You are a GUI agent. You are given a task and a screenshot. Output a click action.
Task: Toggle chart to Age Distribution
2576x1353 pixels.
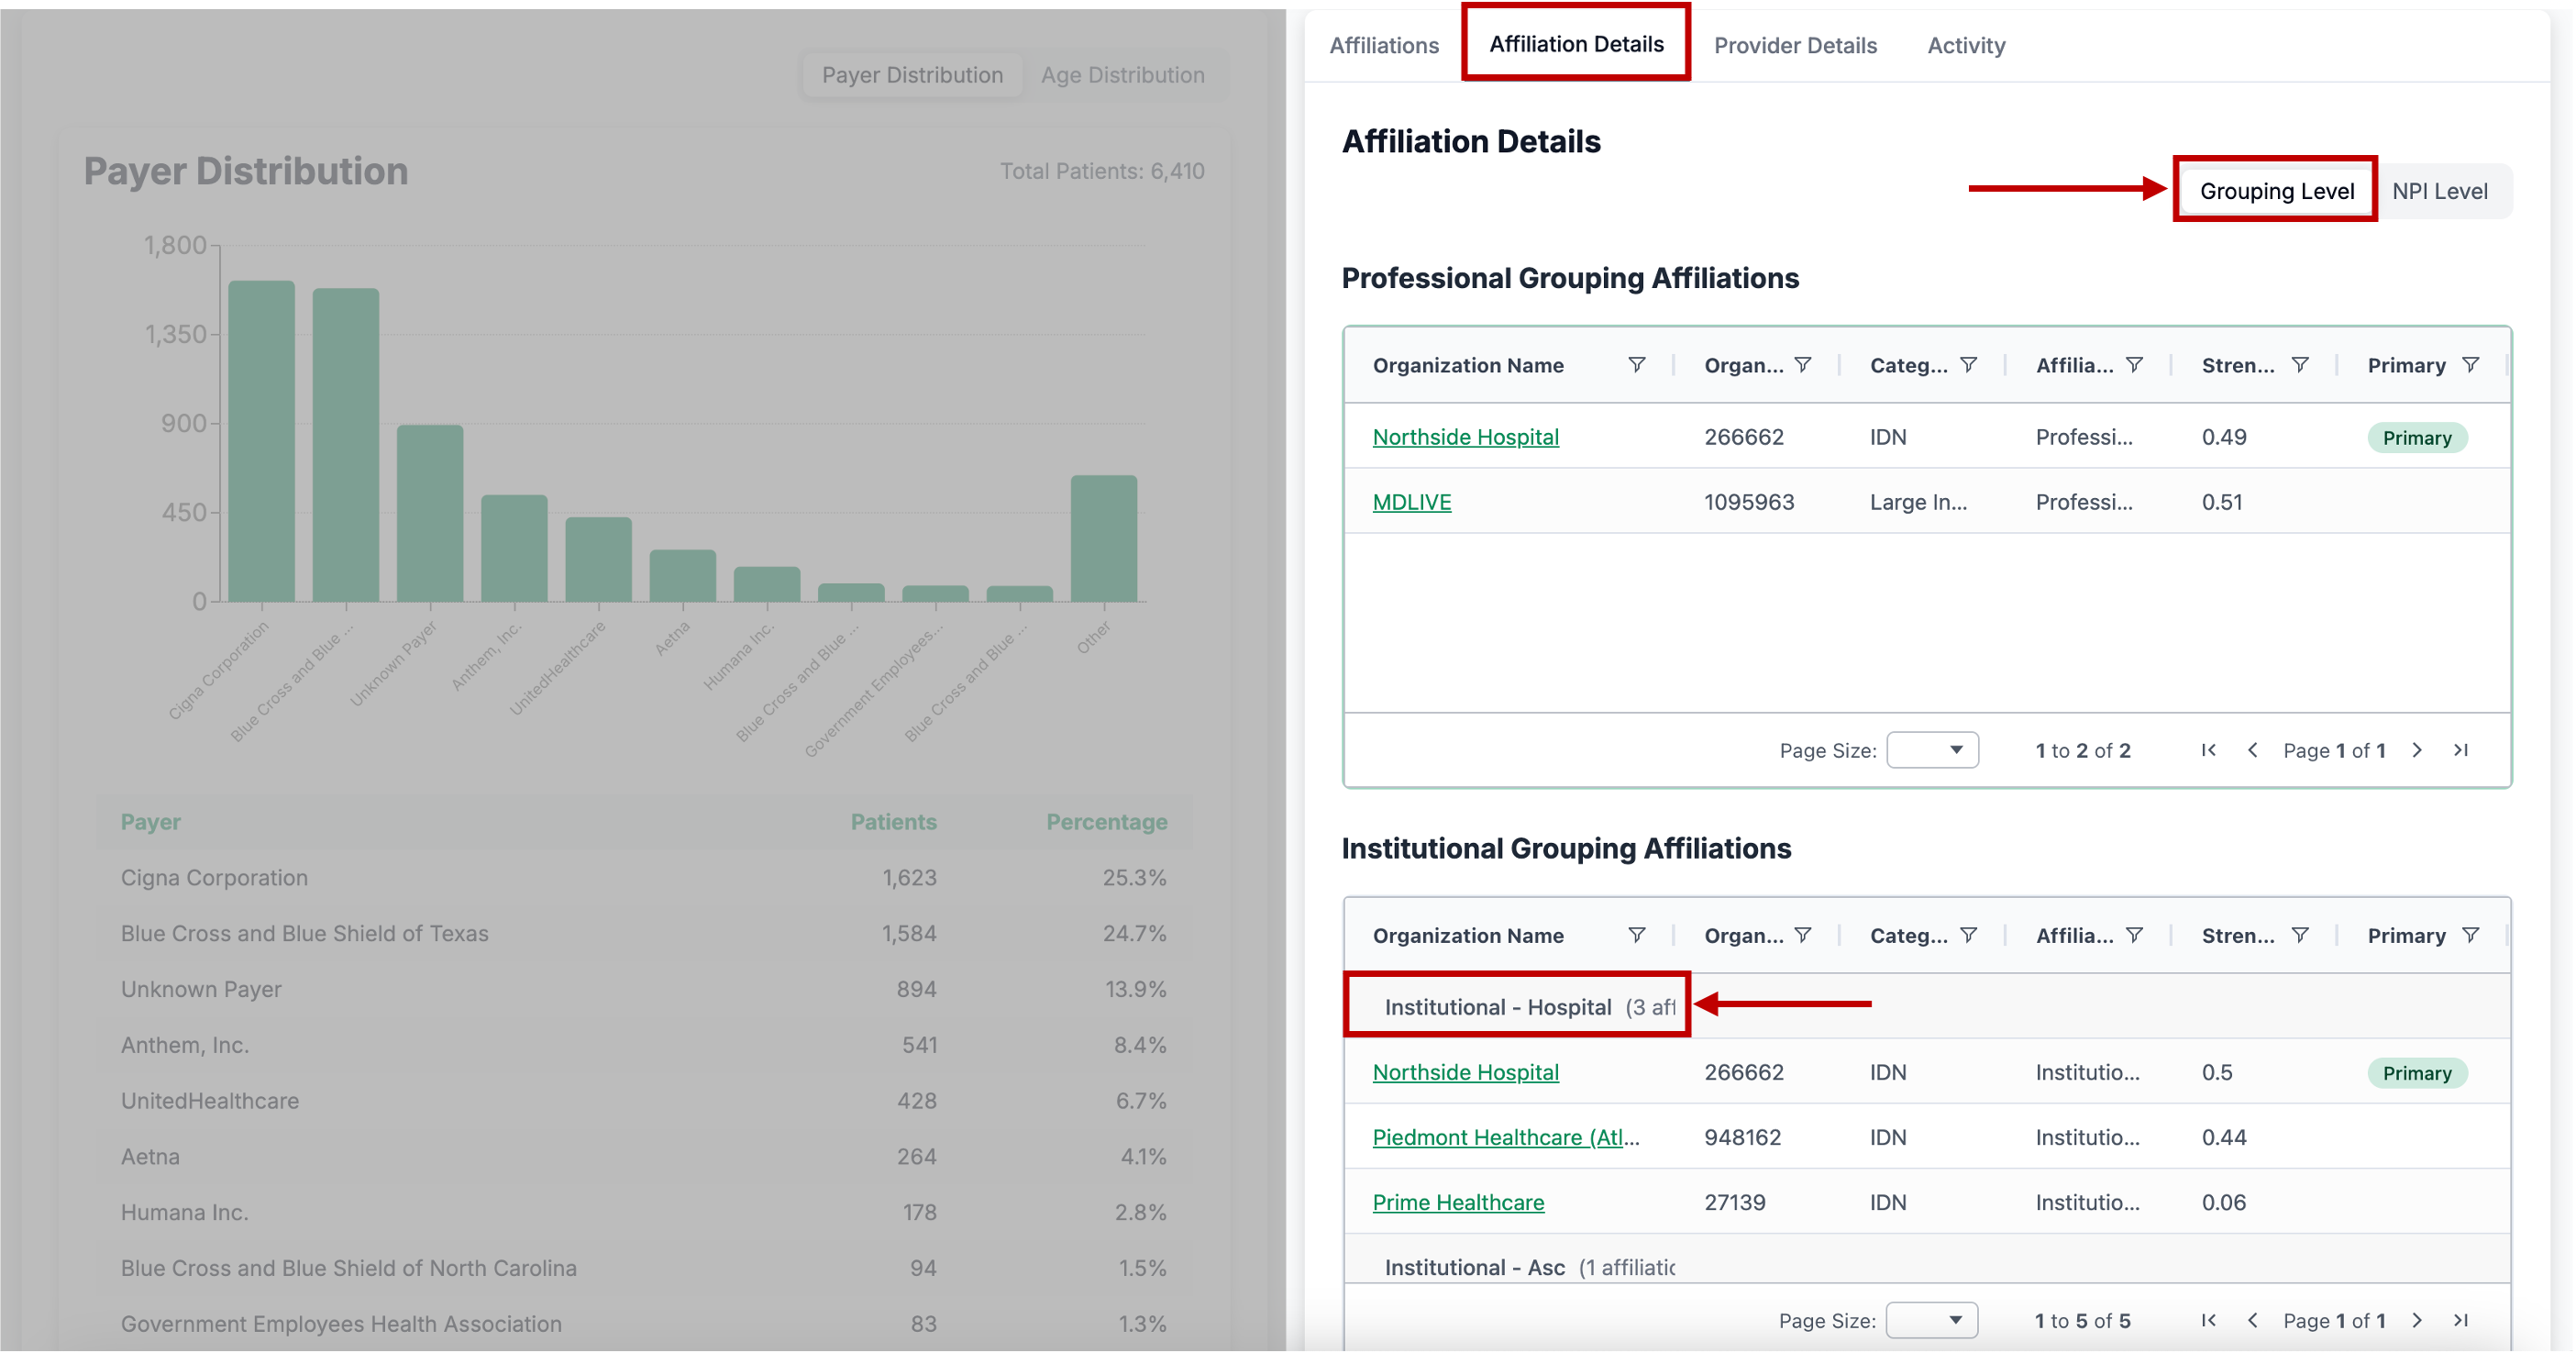[1122, 75]
